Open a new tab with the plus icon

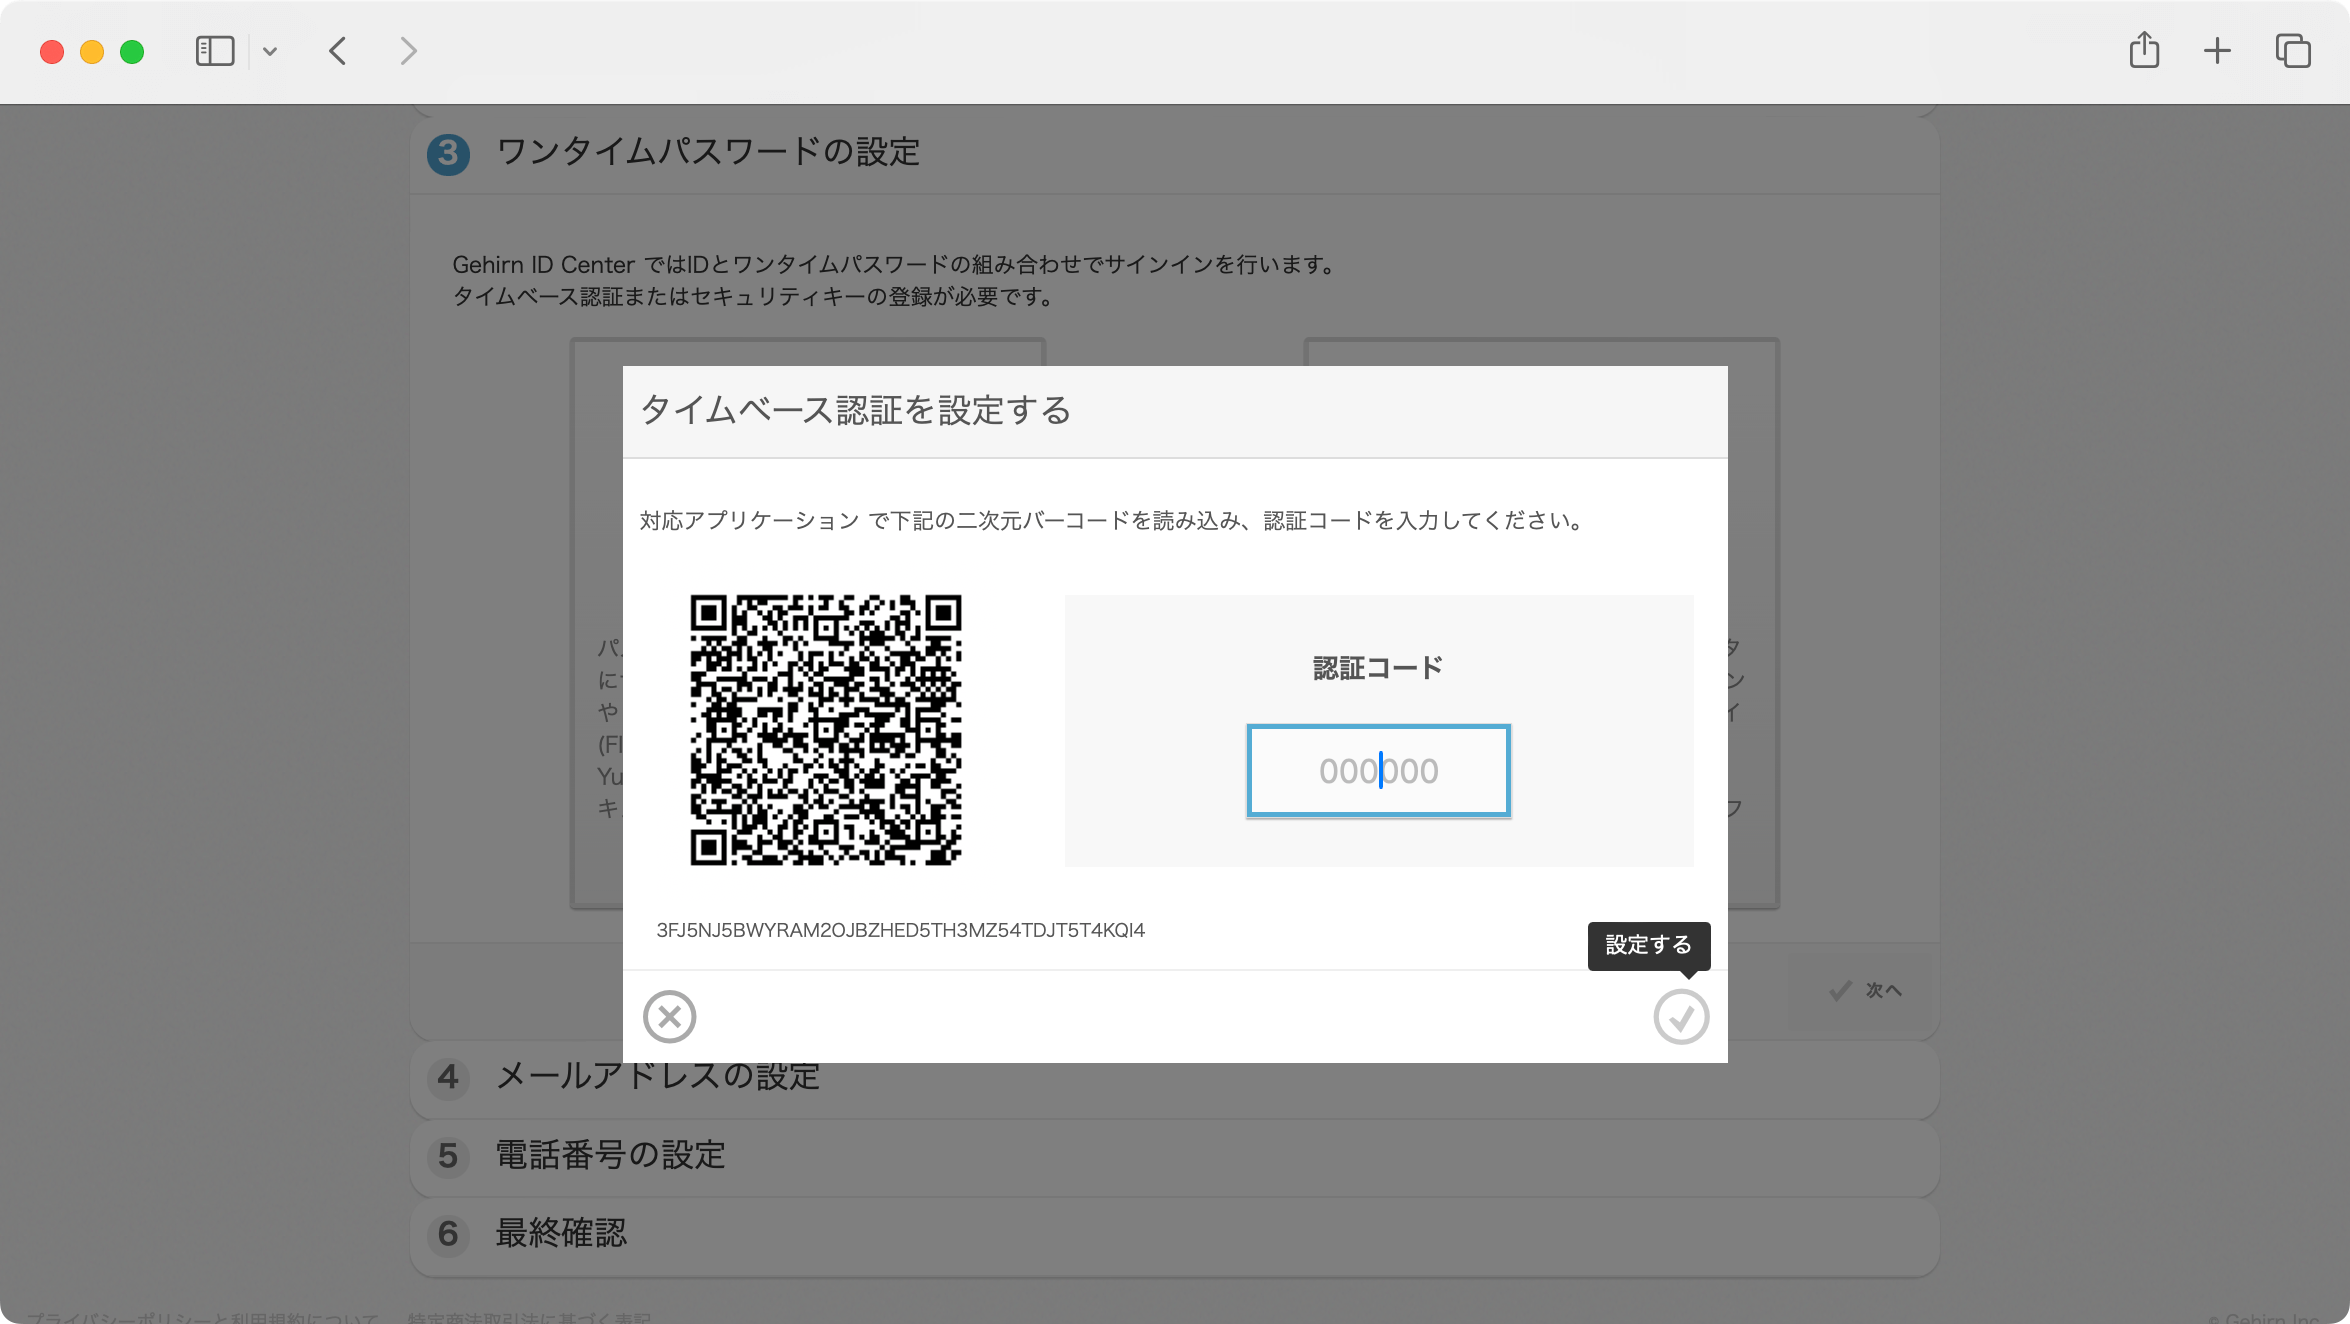pyautogui.click(x=2215, y=50)
